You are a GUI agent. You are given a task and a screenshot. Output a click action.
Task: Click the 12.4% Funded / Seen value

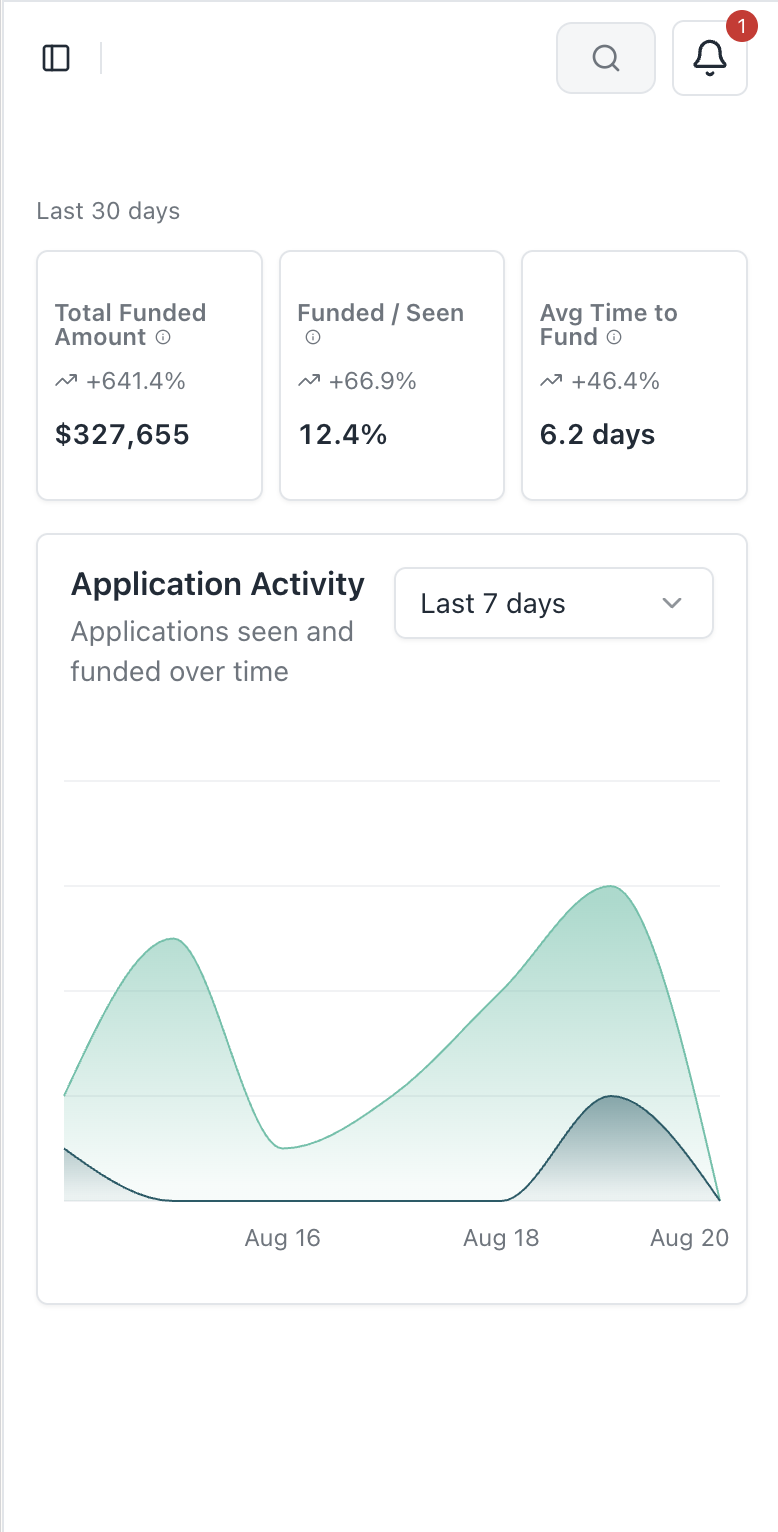click(x=342, y=435)
